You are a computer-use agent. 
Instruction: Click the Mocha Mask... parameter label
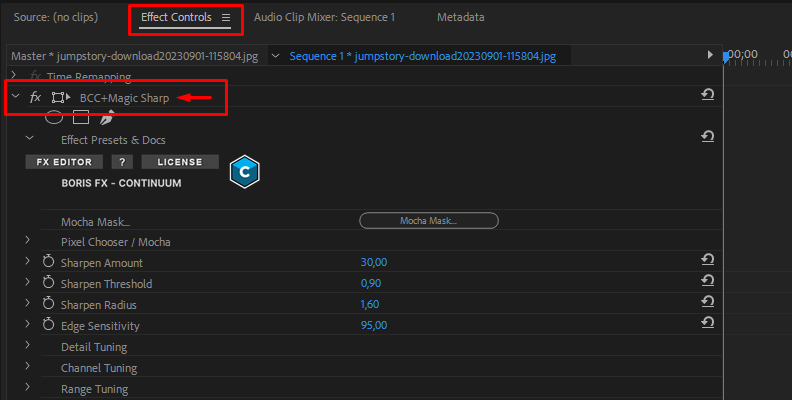pos(95,222)
